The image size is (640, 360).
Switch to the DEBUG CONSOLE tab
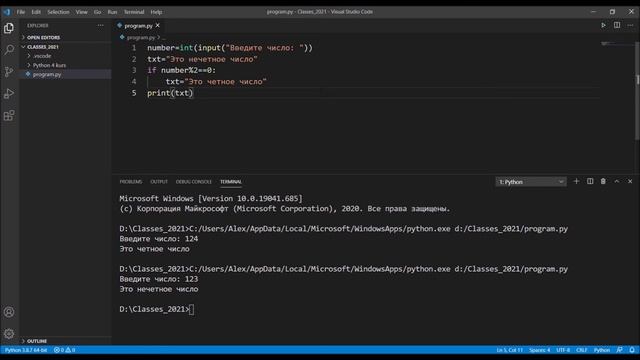193,182
